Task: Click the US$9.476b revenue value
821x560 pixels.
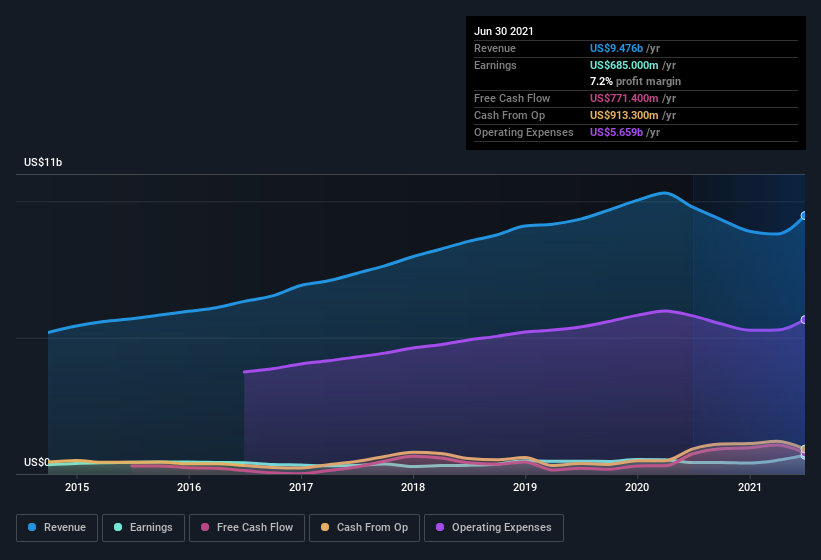Action: (616, 48)
